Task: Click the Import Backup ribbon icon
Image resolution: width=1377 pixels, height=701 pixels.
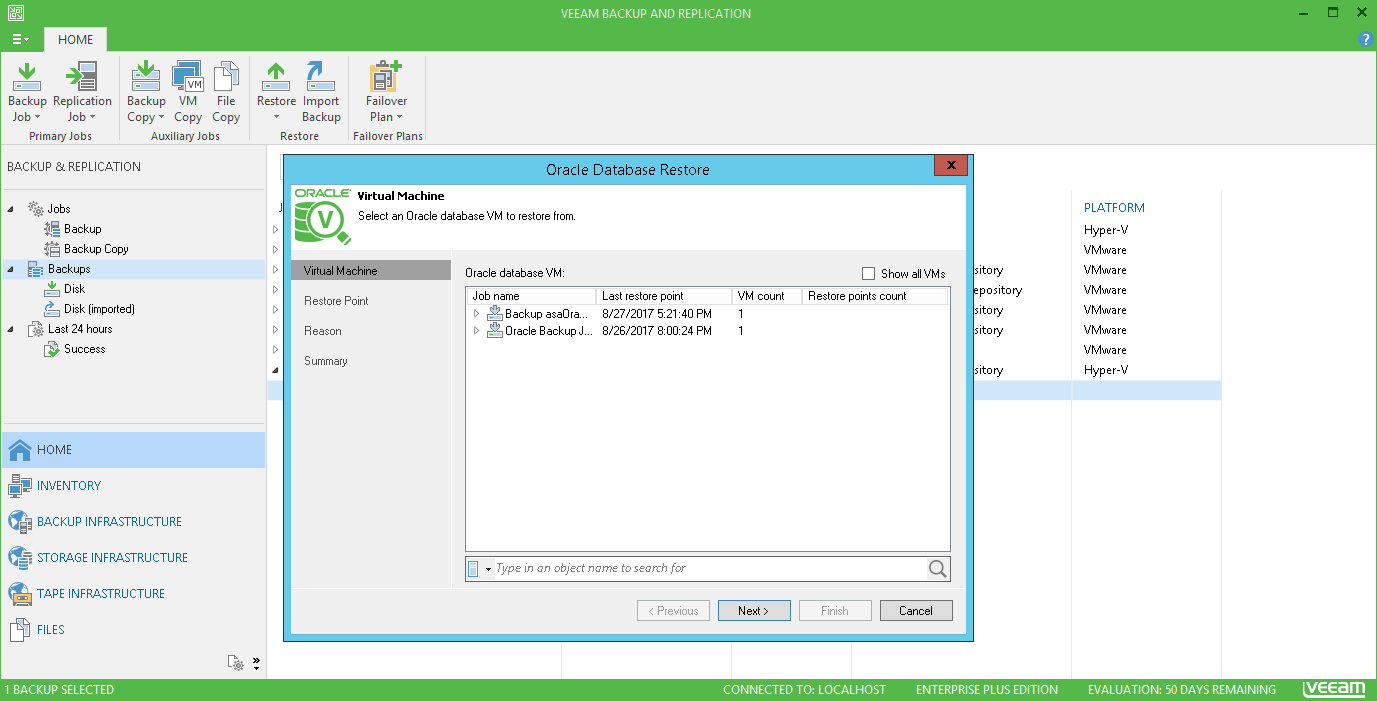Action: pos(321,91)
